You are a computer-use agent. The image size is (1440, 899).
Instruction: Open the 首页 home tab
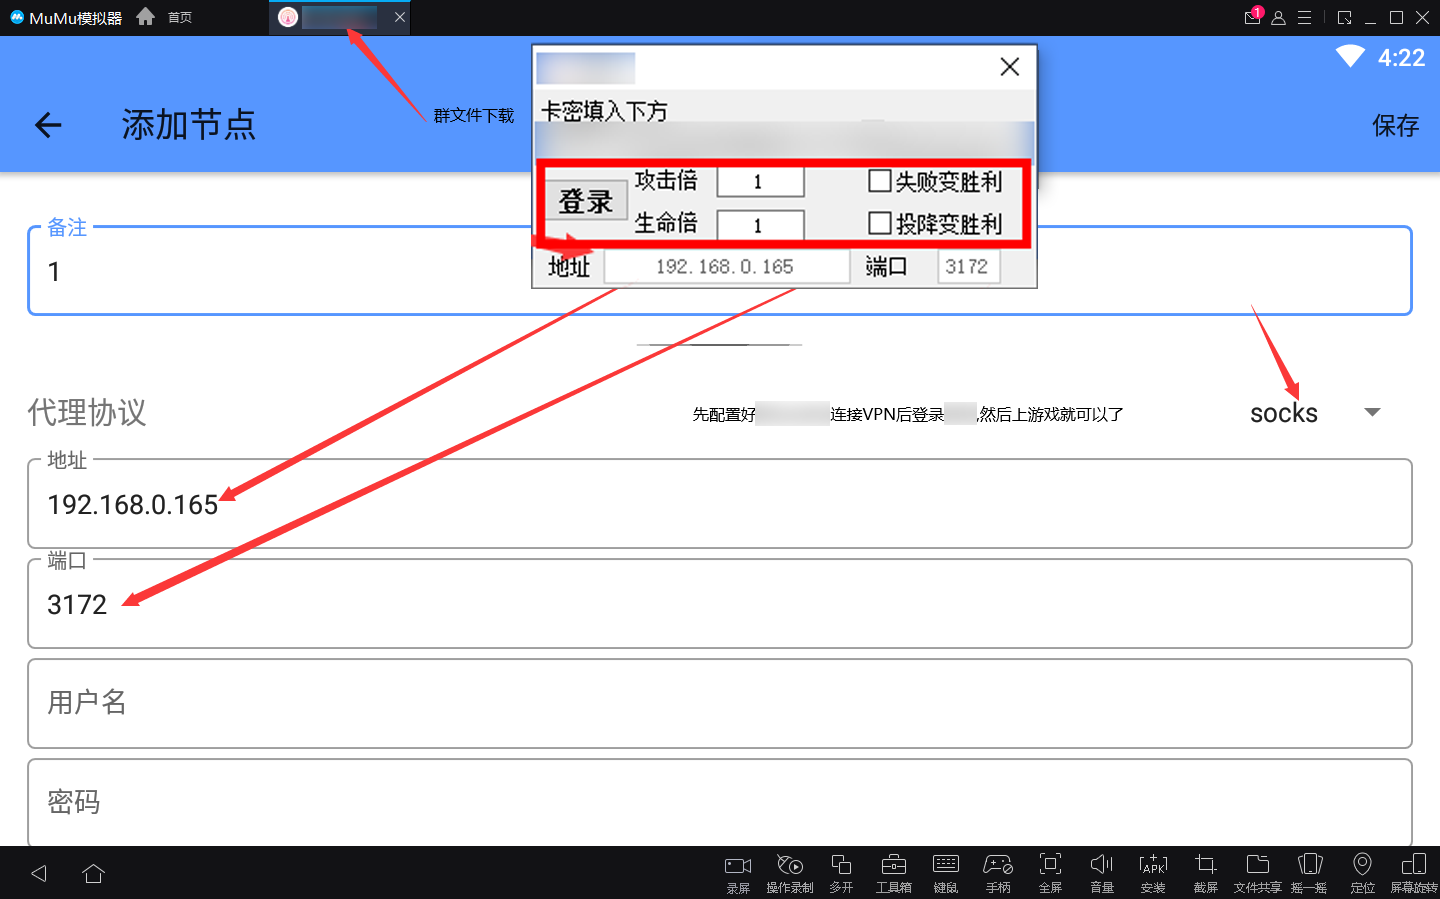click(180, 17)
